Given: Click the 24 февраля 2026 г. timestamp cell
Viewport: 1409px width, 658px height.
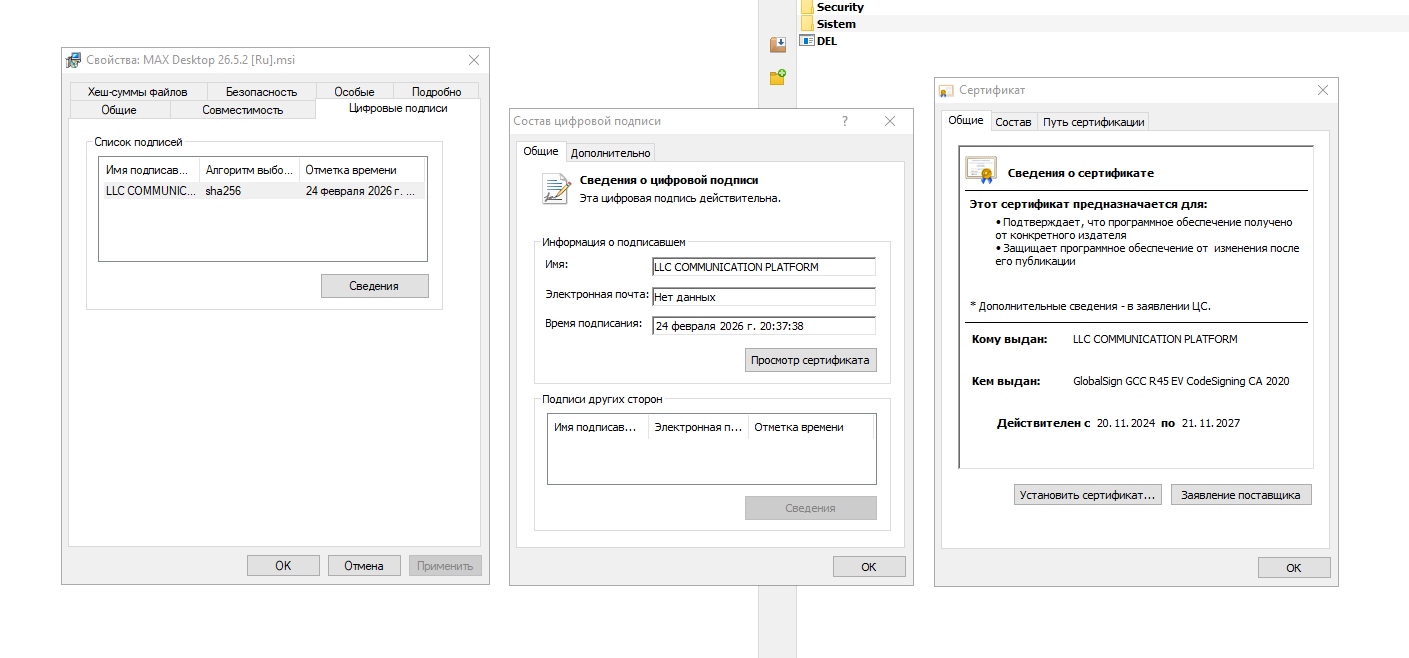Looking at the screenshot, I should coord(360,190).
